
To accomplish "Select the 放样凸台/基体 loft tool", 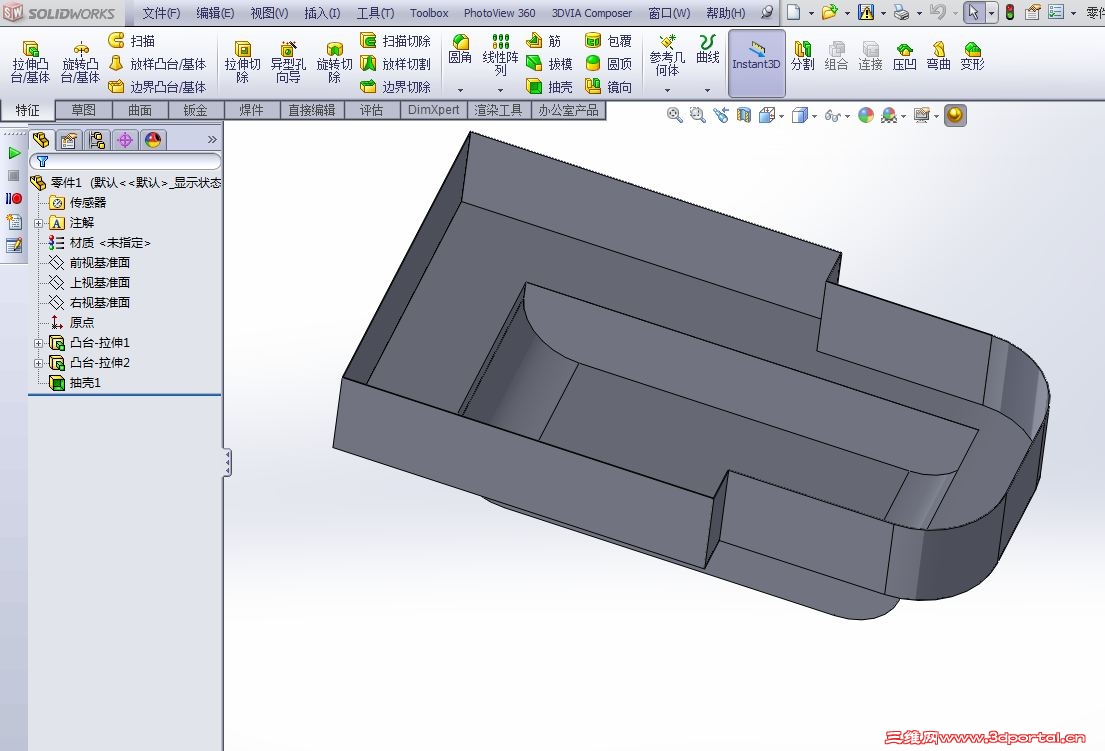I will [x=158, y=64].
